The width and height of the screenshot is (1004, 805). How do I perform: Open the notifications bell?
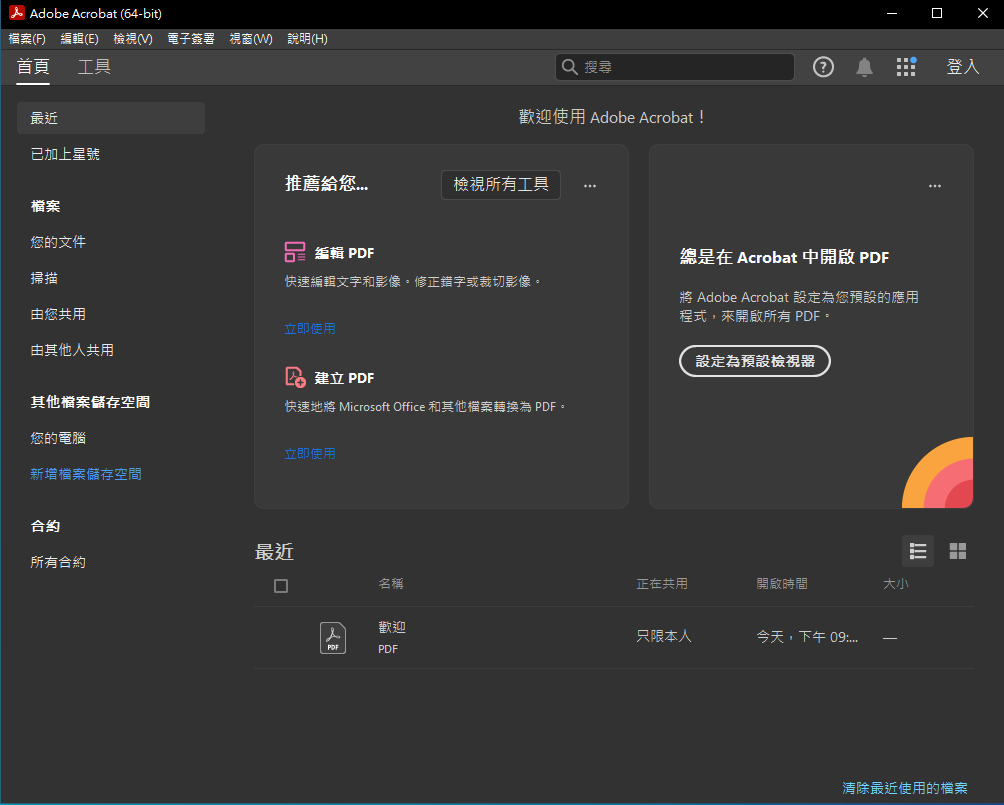tap(864, 67)
